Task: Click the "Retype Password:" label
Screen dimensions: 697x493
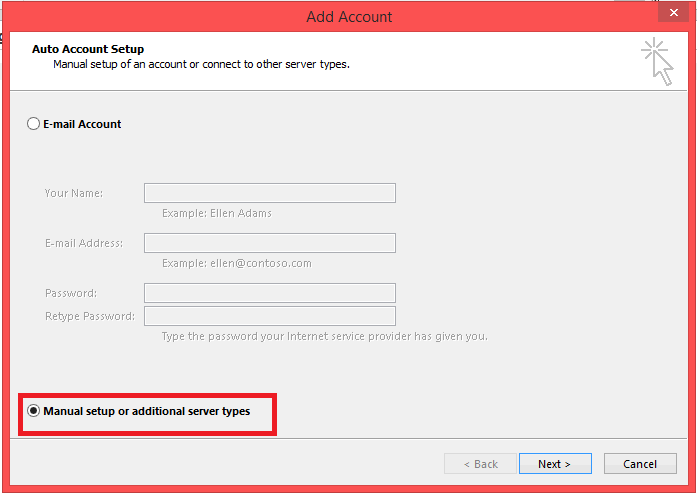Action: tap(89, 316)
